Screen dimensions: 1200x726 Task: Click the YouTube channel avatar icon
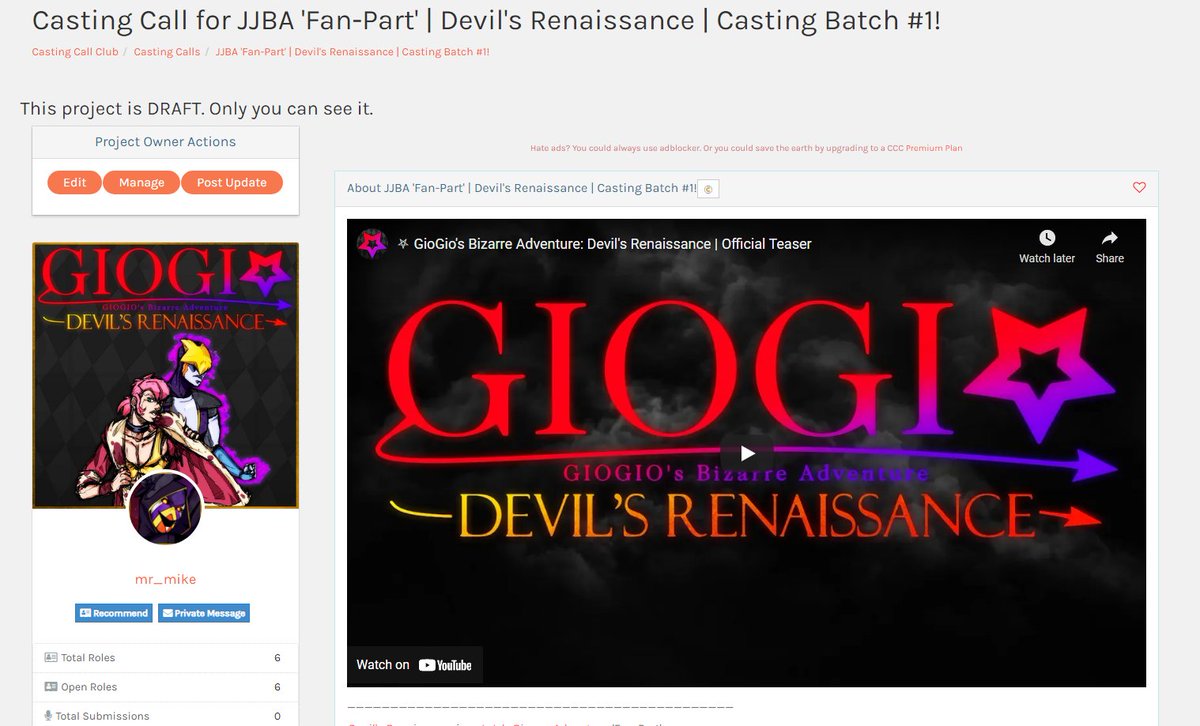(373, 244)
